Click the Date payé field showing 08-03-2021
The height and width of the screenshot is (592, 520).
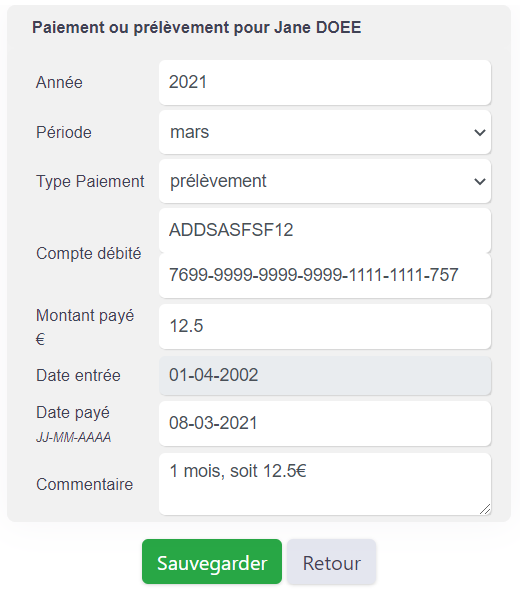pyautogui.click(x=325, y=423)
